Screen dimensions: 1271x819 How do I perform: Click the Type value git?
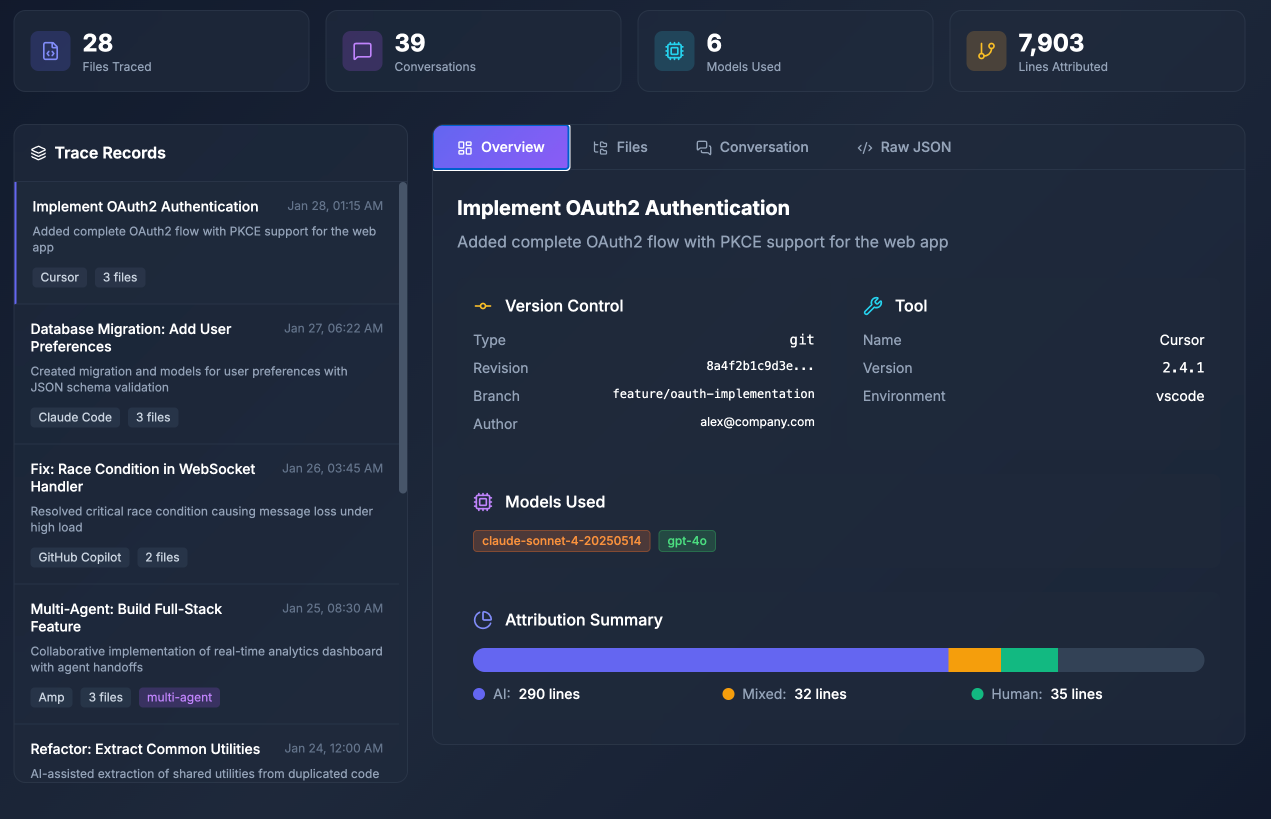pyautogui.click(x=802, y=340)
